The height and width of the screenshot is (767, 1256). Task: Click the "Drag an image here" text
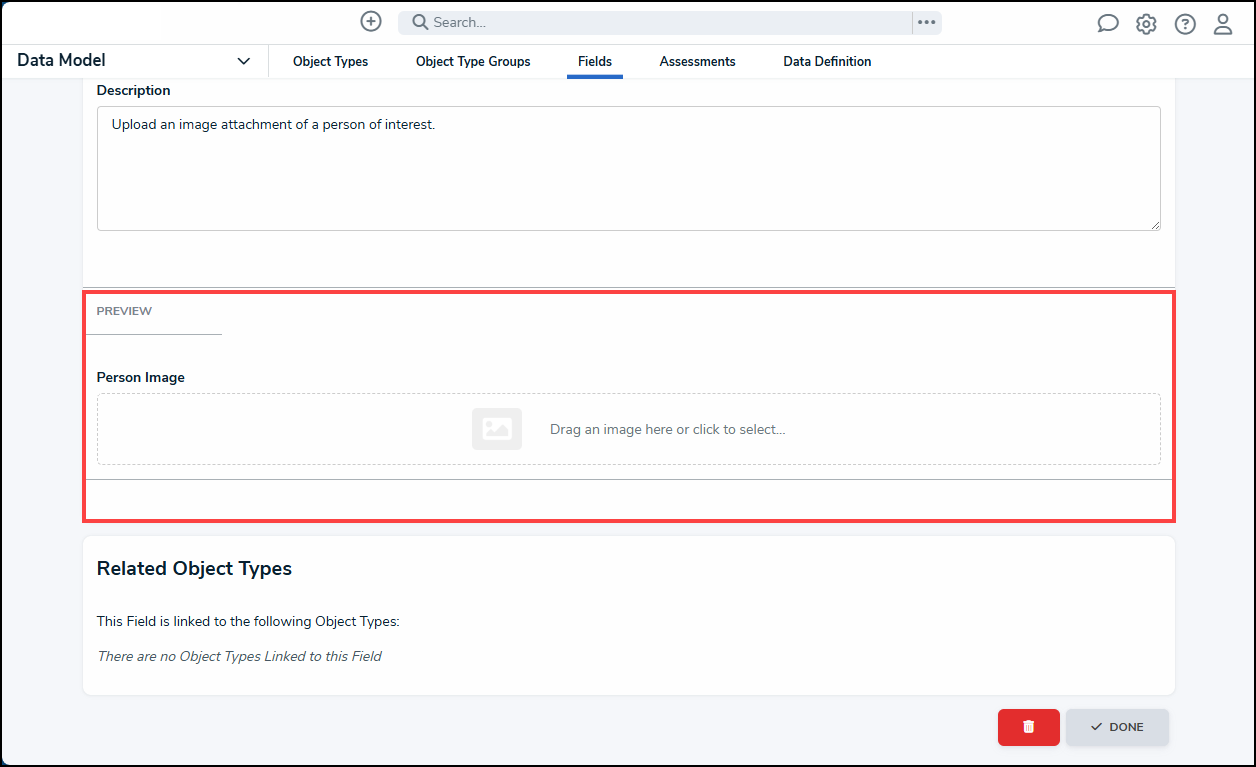667,429
